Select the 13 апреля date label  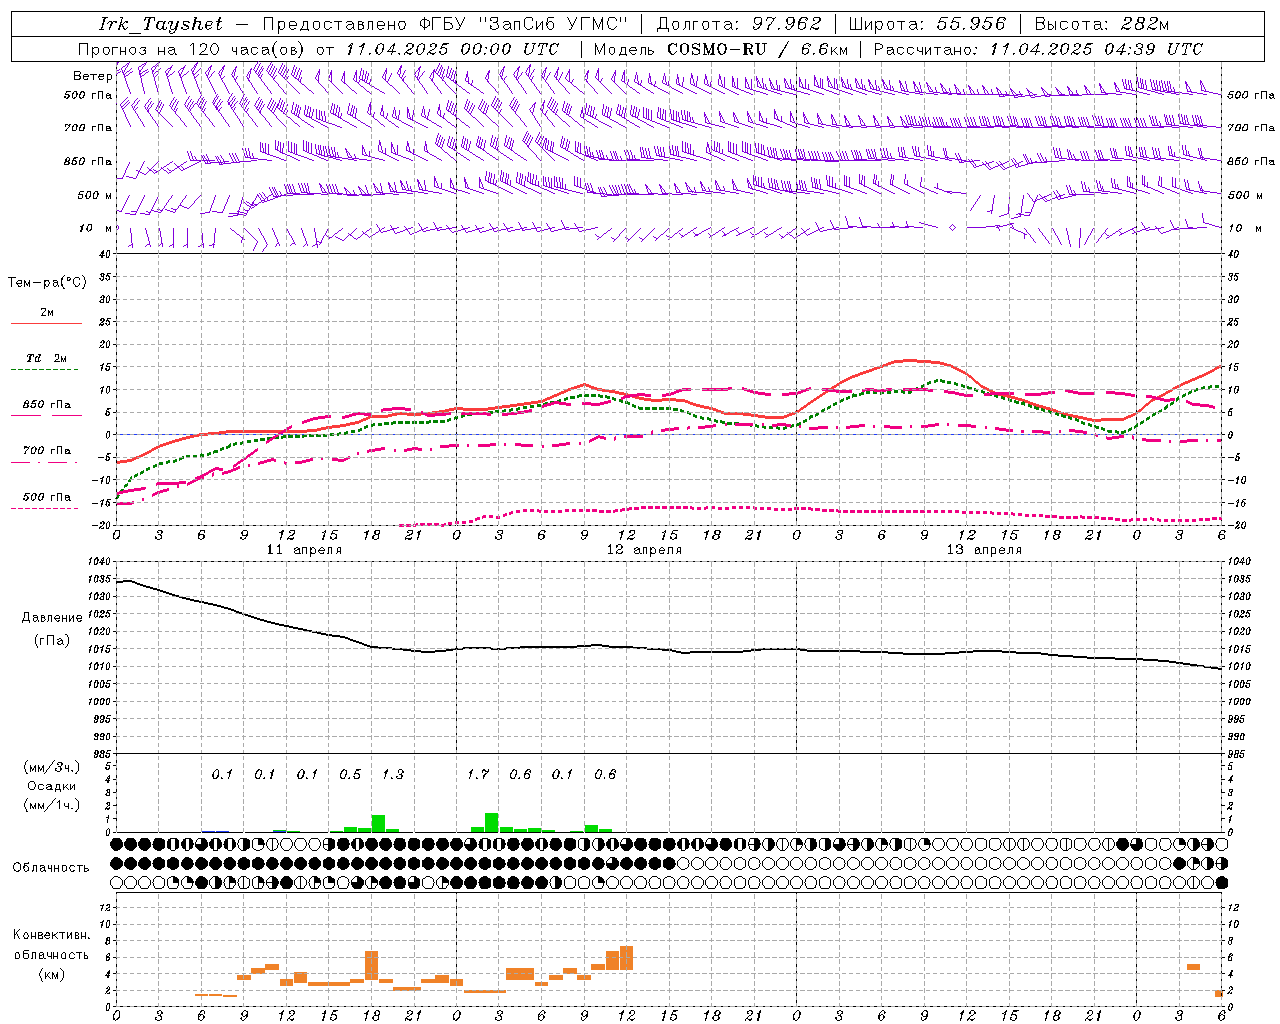(984, 550)
